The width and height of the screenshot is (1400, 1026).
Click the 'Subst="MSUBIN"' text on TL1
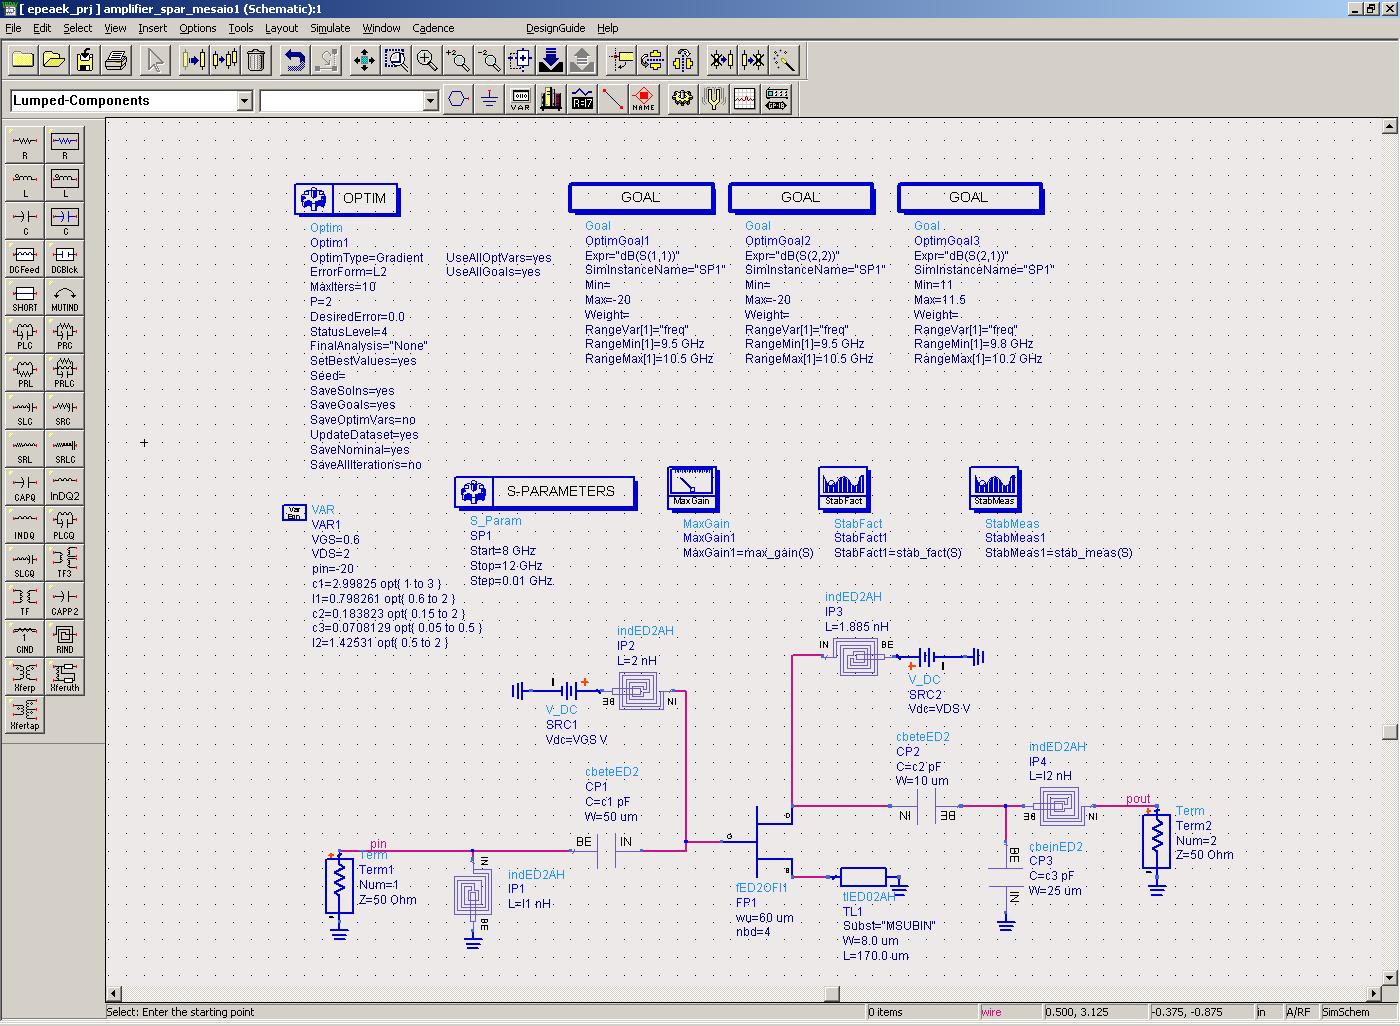tap(889, 926)
